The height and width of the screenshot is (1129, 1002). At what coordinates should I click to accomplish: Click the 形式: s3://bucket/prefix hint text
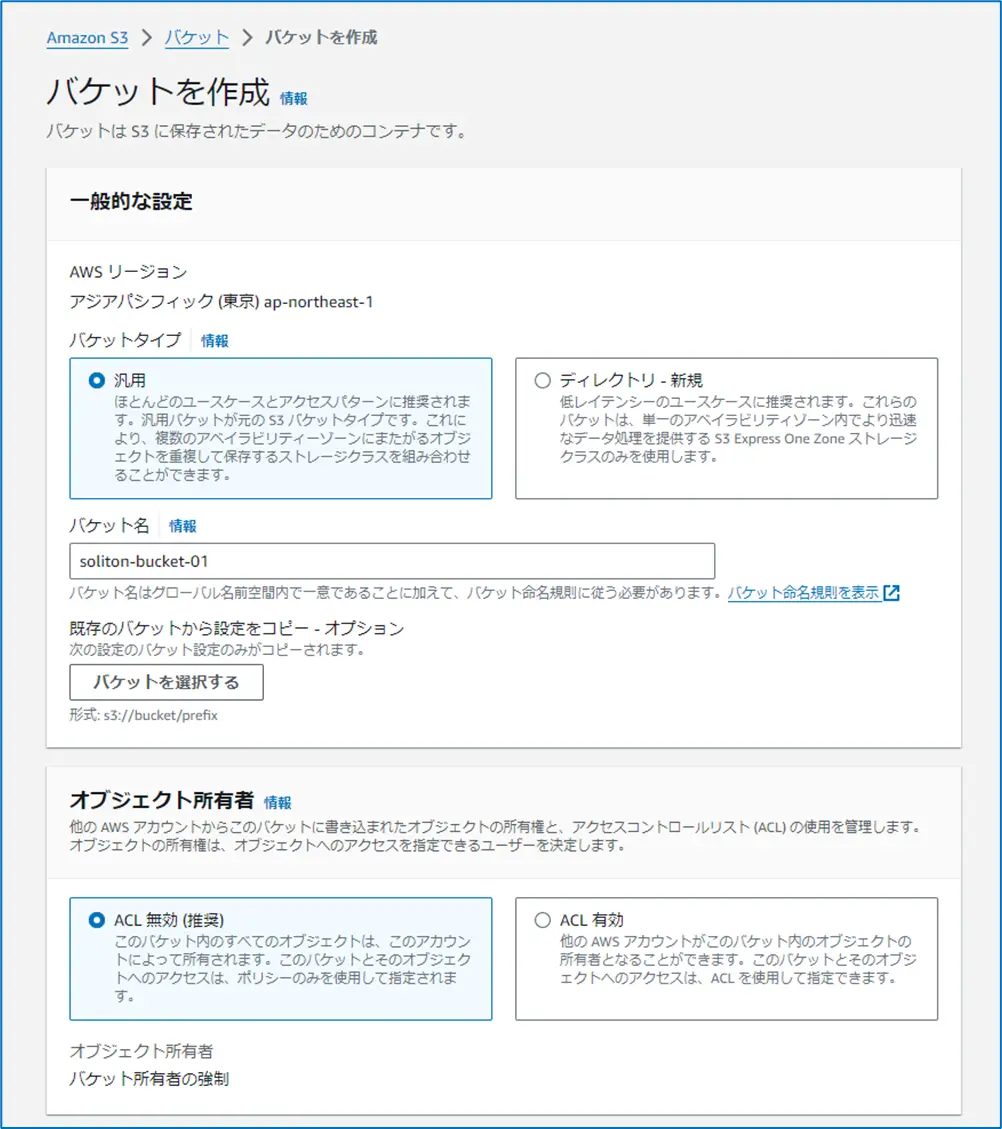(143, 715)
